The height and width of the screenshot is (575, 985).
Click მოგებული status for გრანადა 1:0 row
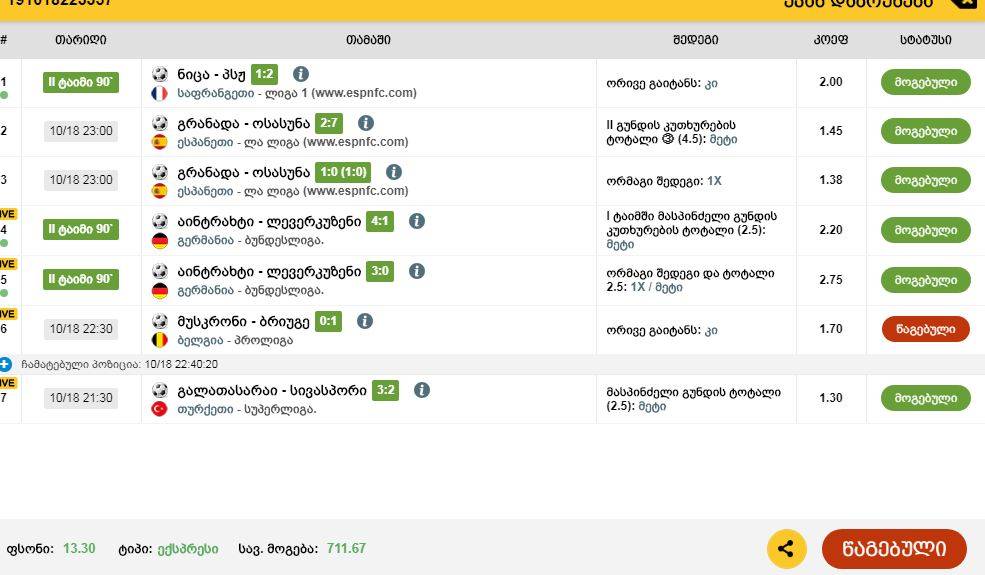(925, 180)
